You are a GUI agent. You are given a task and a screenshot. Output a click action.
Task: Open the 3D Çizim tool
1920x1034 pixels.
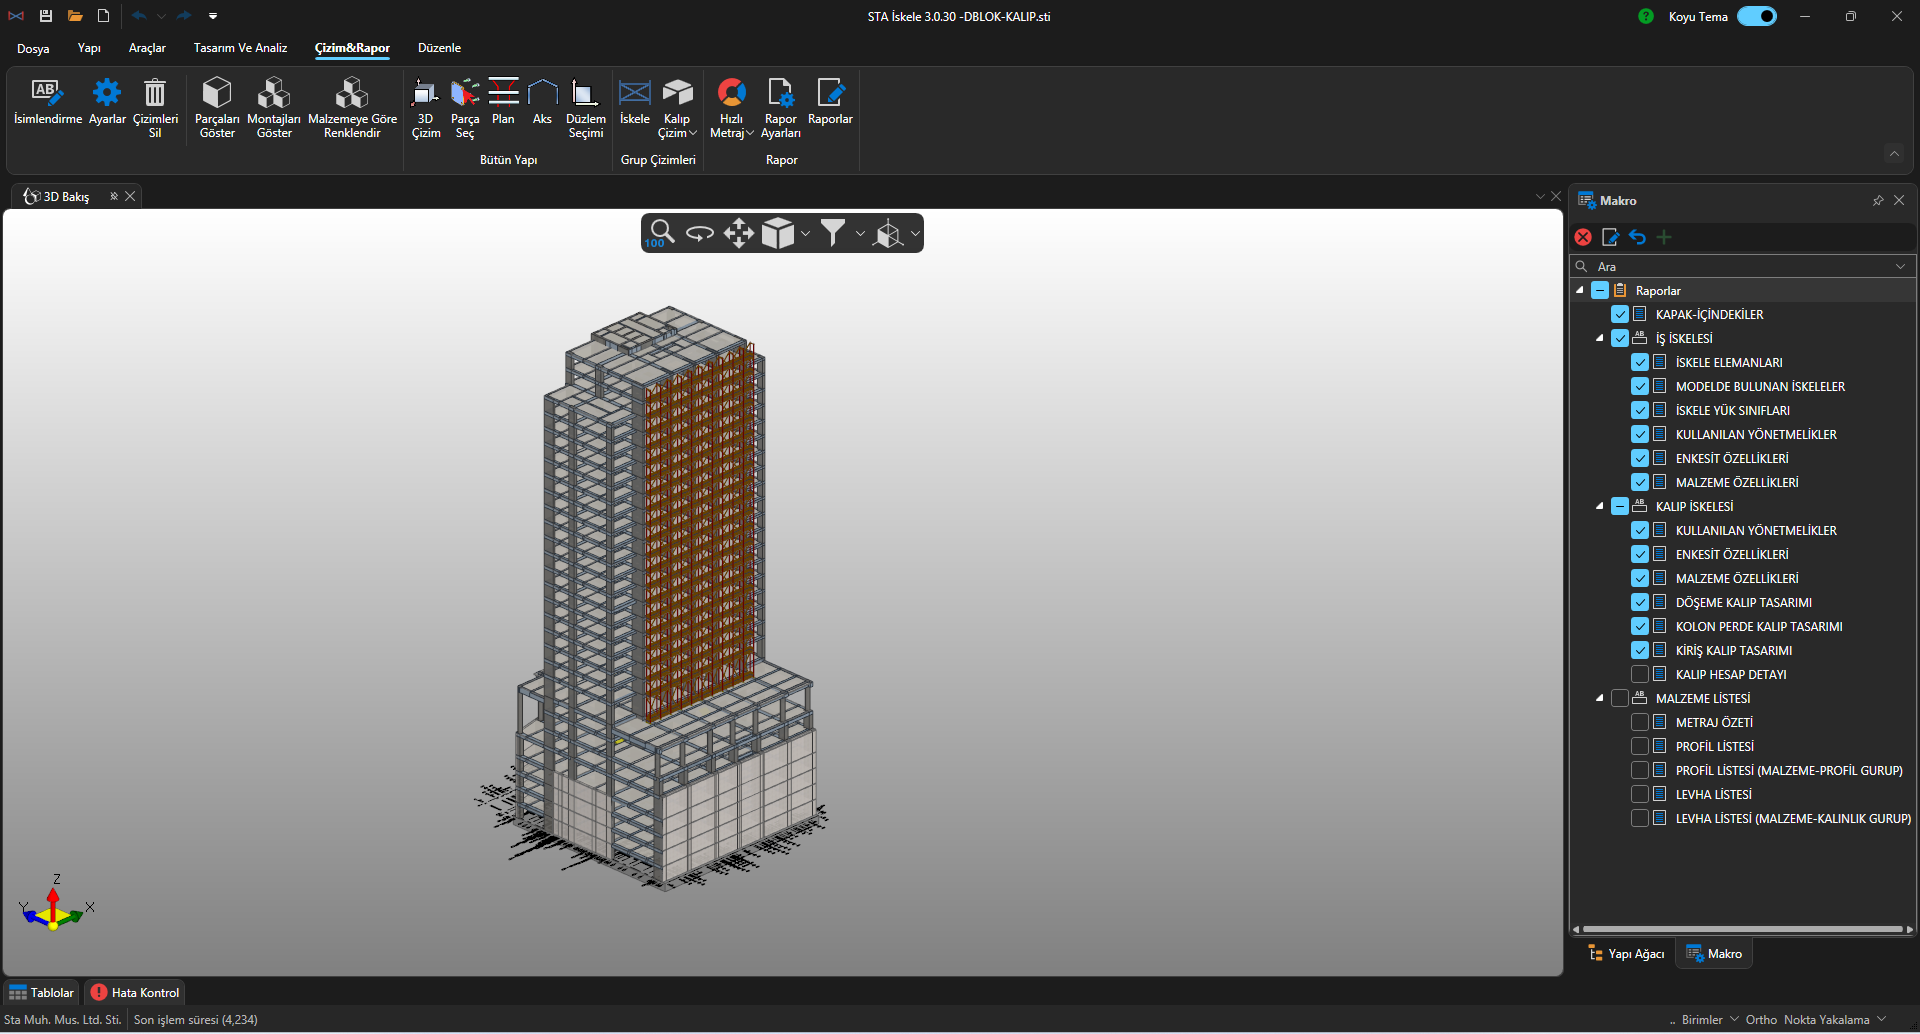click(x=425, y=94)
